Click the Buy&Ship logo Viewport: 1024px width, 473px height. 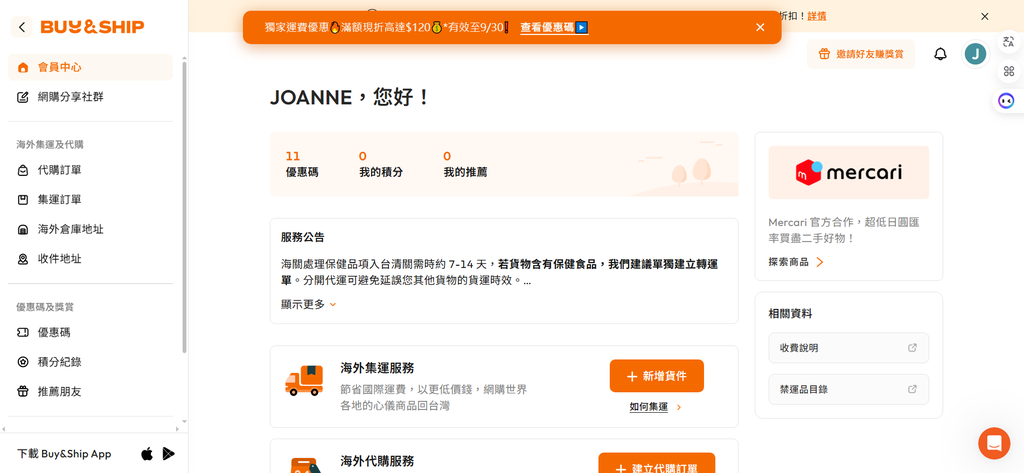(92, 27)
